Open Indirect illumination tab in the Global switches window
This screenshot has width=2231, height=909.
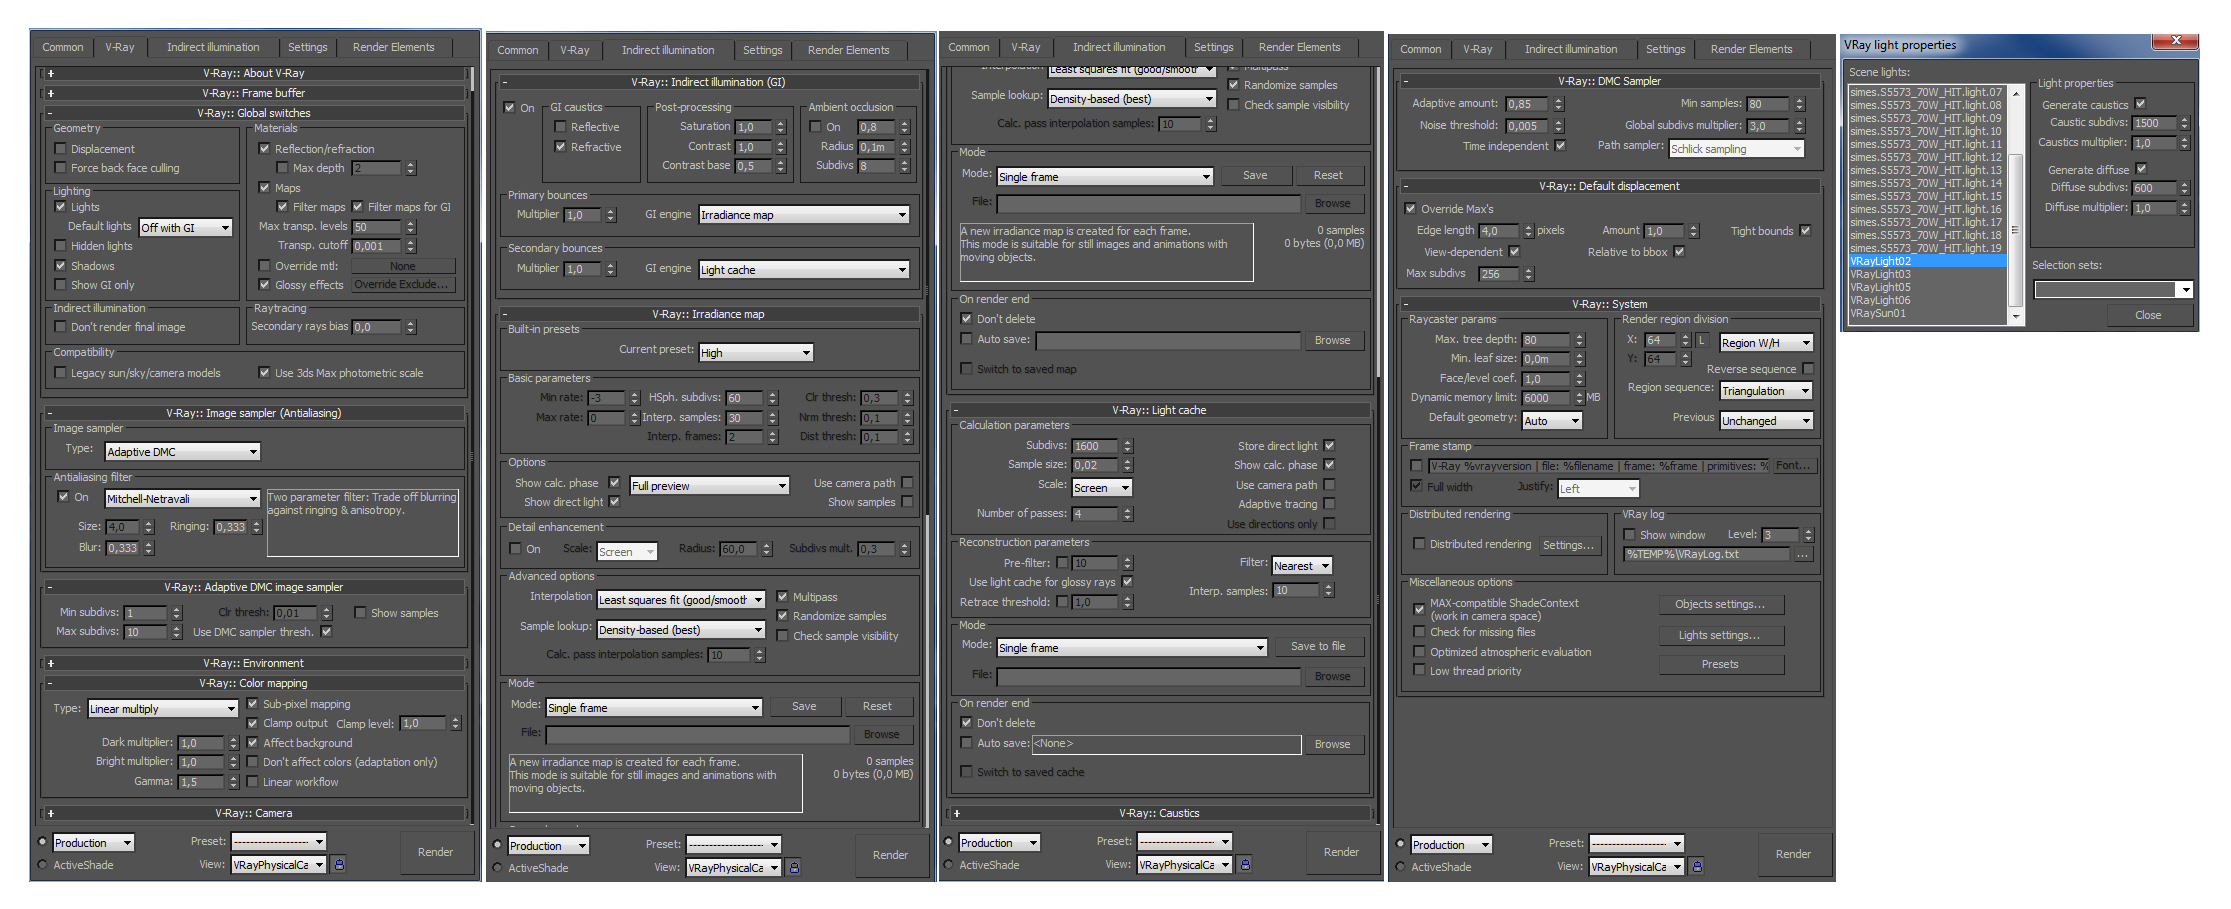pyautogui.click(x=213, y=47)
